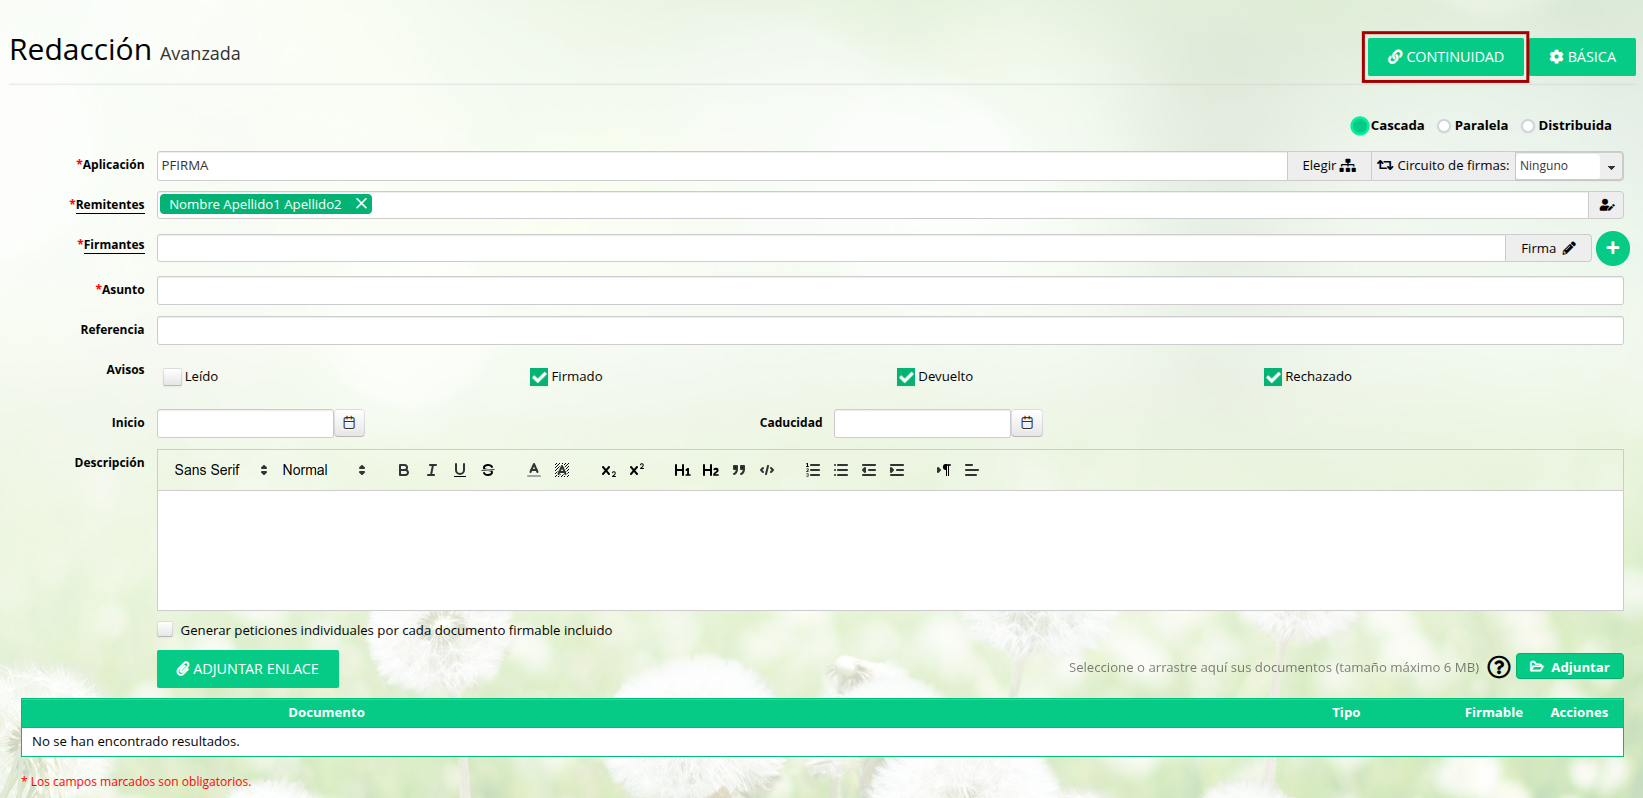1643x798 pixels.
Task: Insert a blockquote in the description
Action: coord(739,470)
